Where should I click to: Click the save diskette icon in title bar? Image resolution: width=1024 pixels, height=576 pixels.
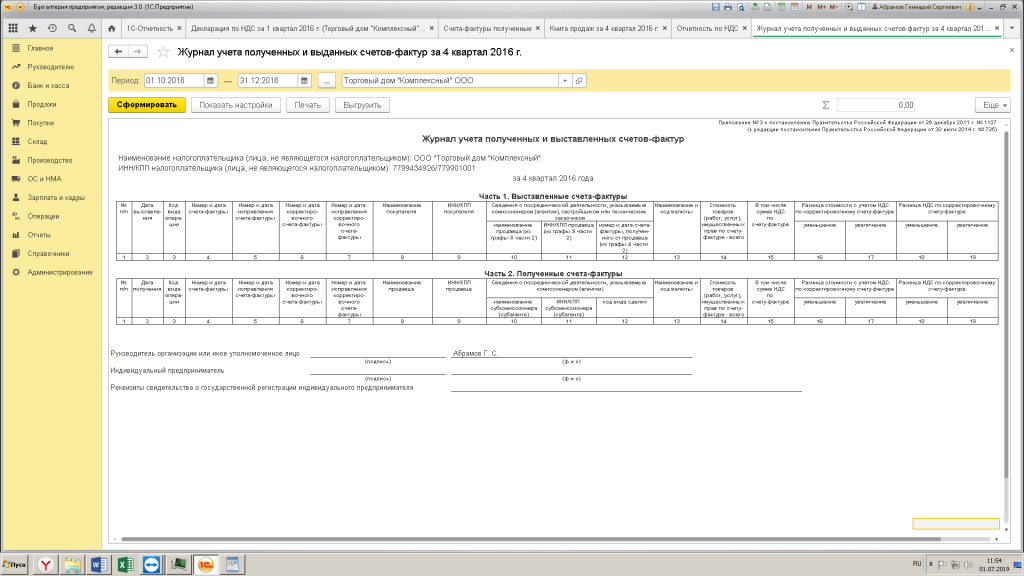point(715,7)
